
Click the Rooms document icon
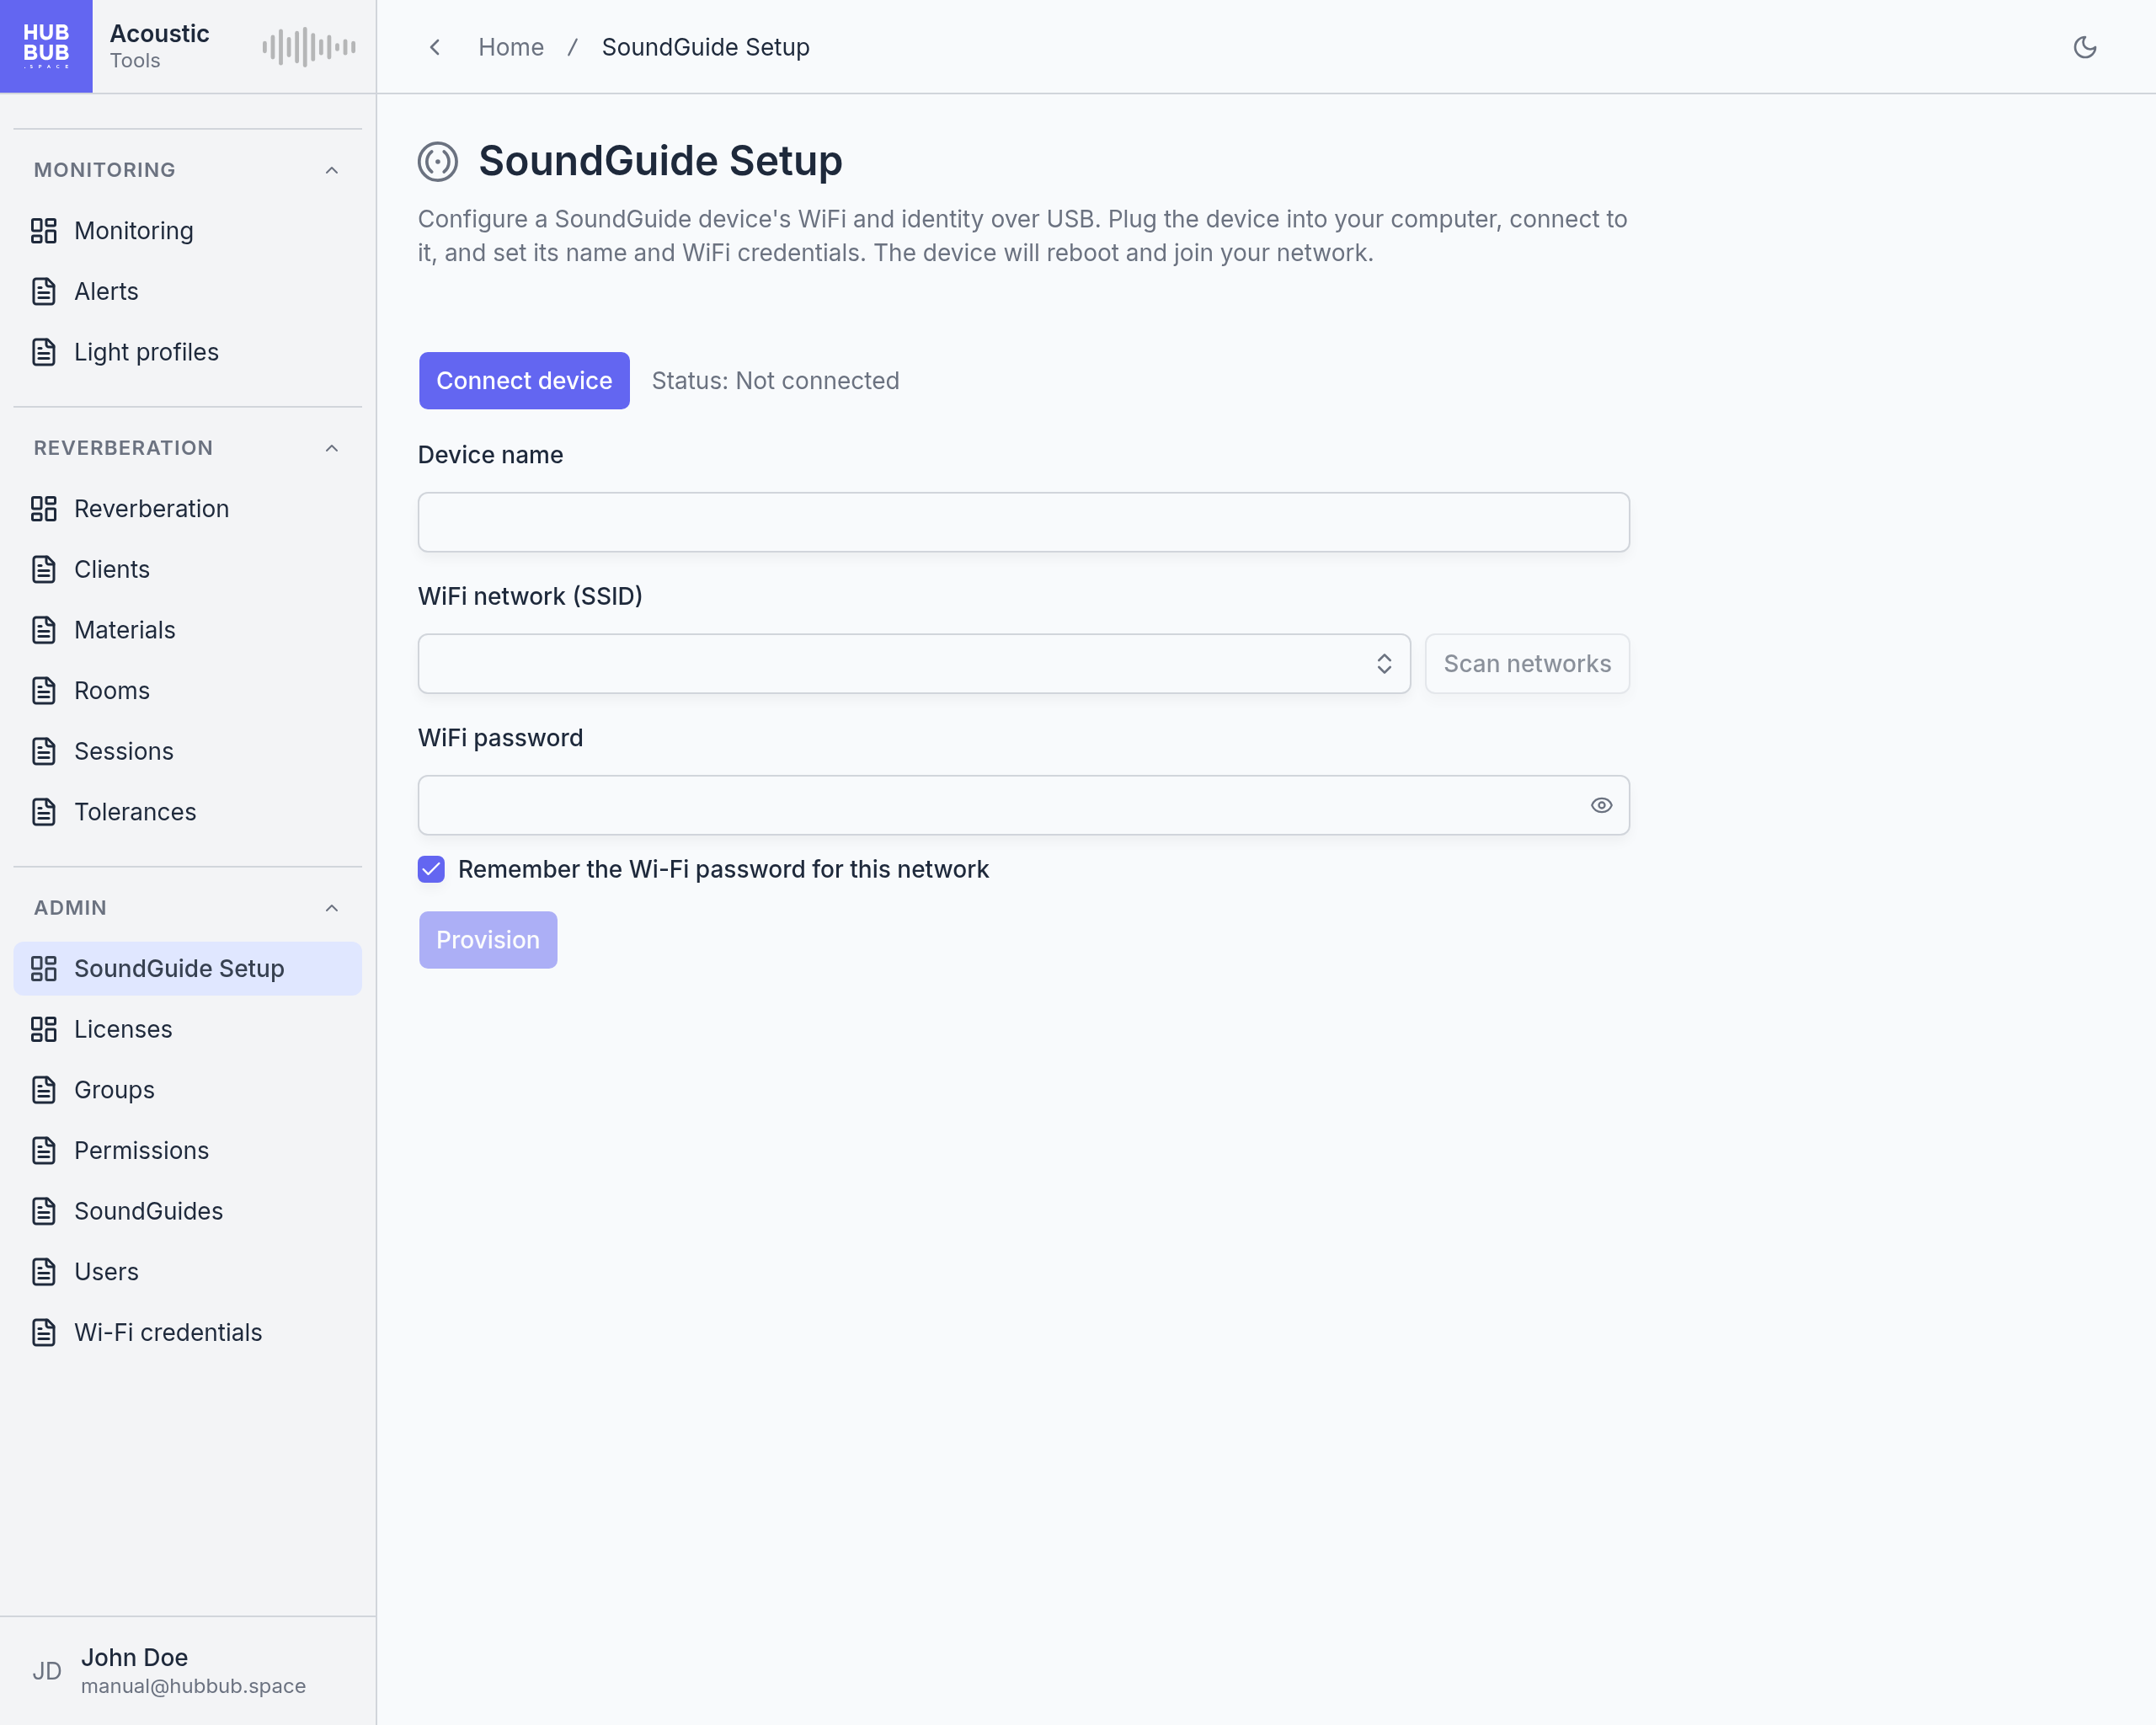click(x=44, y=691)
